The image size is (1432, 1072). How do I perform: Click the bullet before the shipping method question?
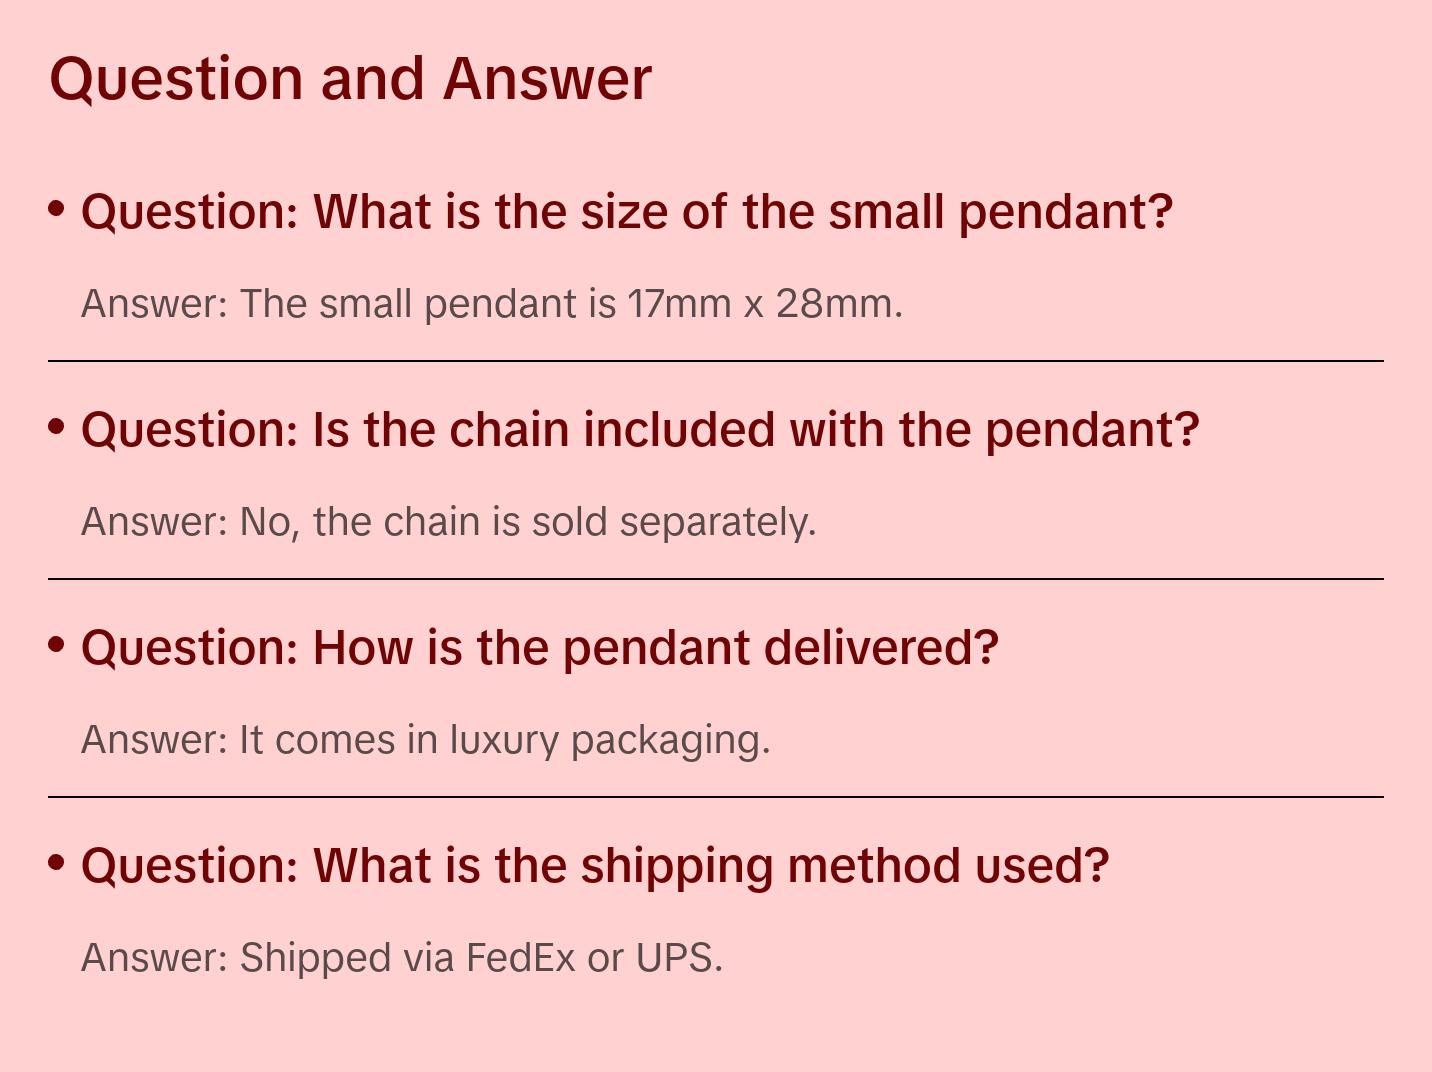pyautogui.click(x=57, y=862)
